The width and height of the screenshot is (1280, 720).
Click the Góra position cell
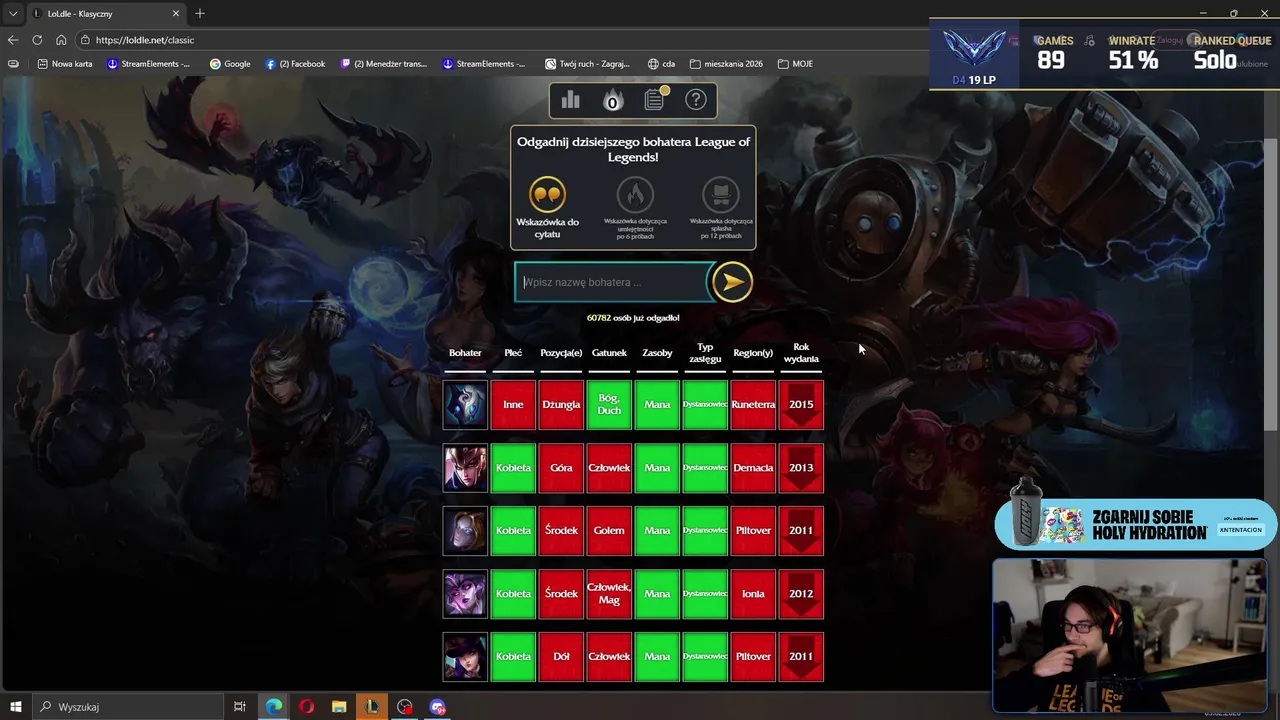[x=561, y=468]
